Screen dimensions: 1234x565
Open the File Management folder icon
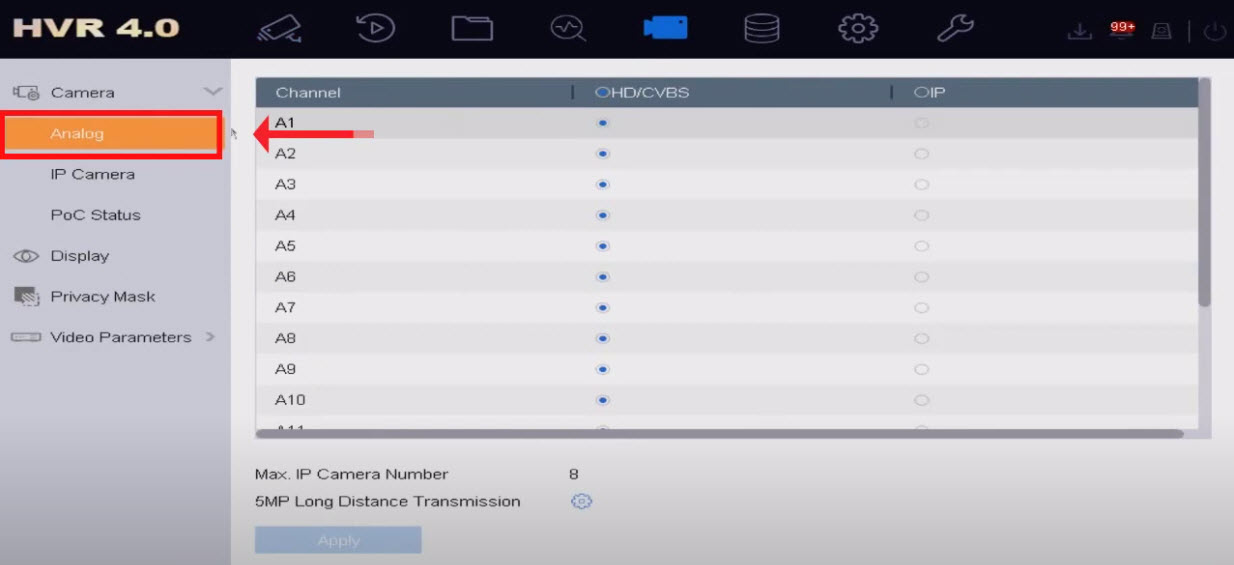click(x=472, y=28)
